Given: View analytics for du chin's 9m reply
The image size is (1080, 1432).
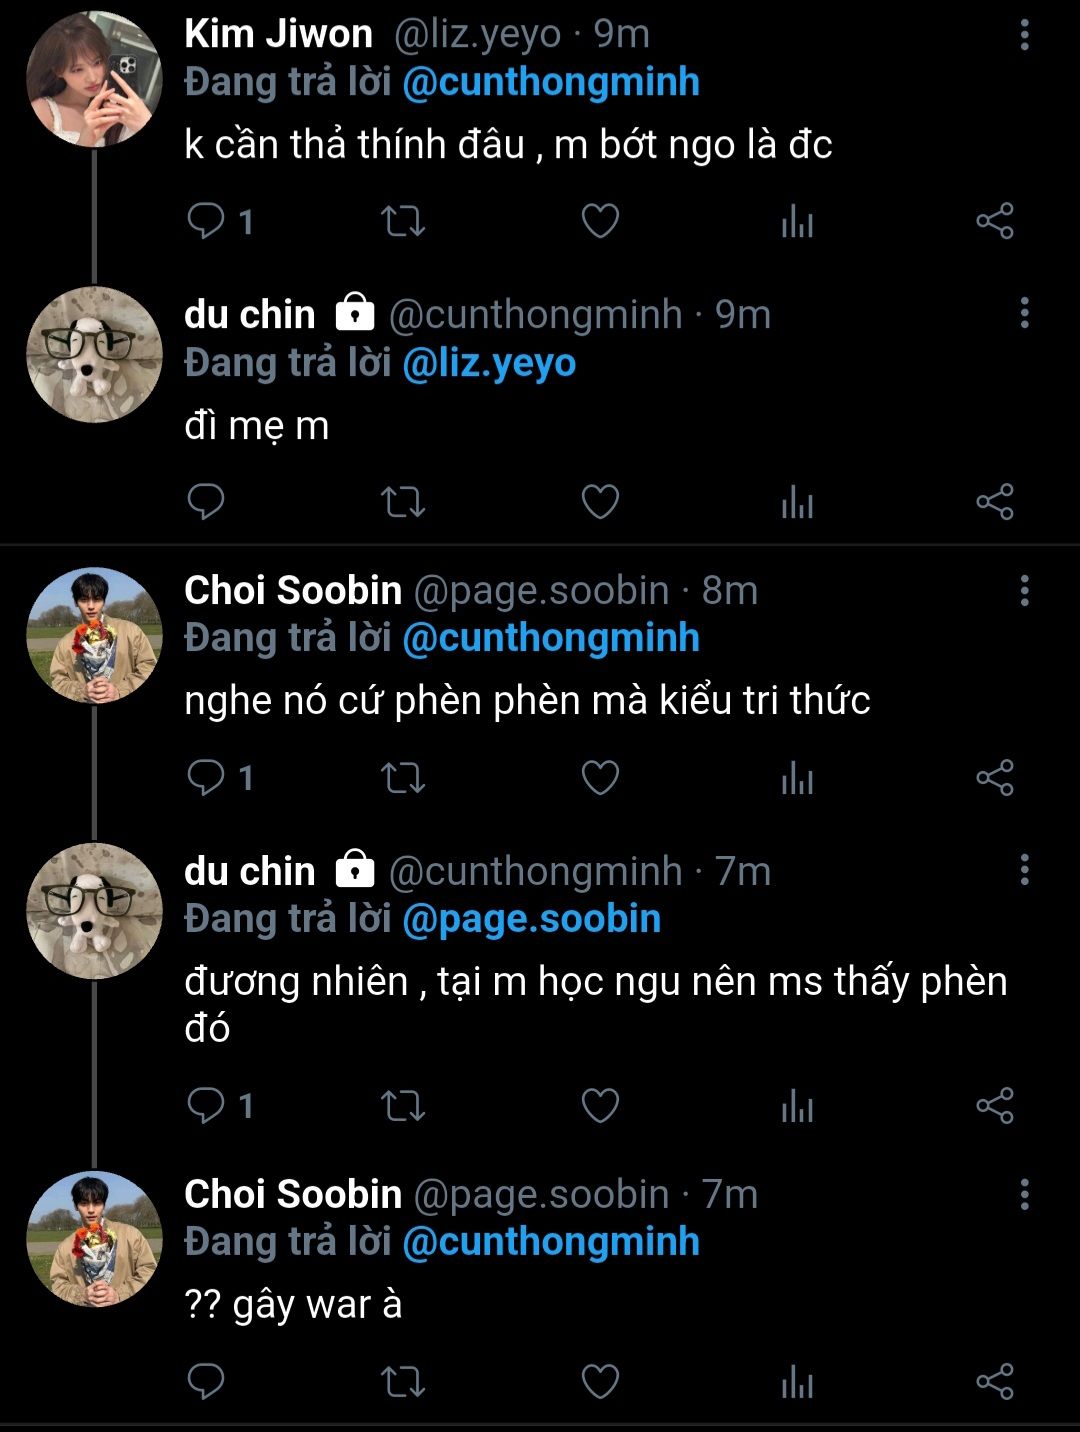Looking at the screenshot, I should (x=797, y=502).
